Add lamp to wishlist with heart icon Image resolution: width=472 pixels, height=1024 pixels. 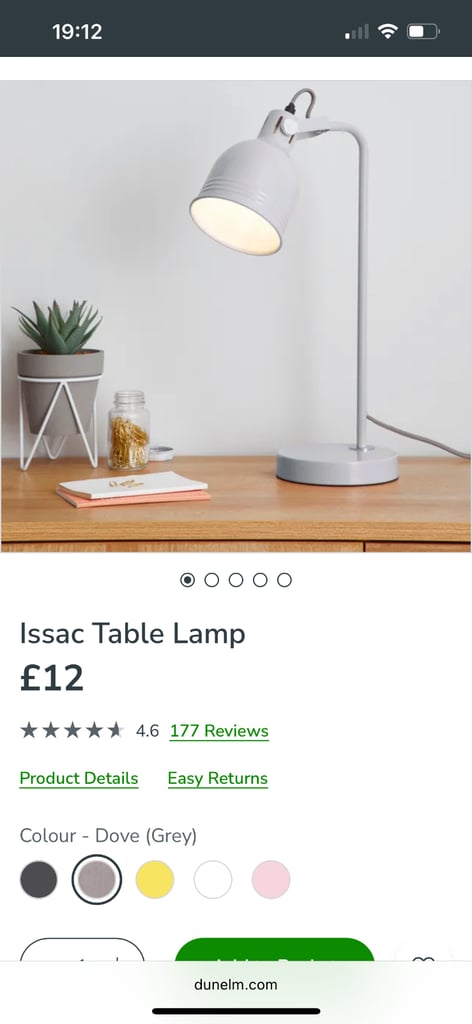tap(423, 957)
